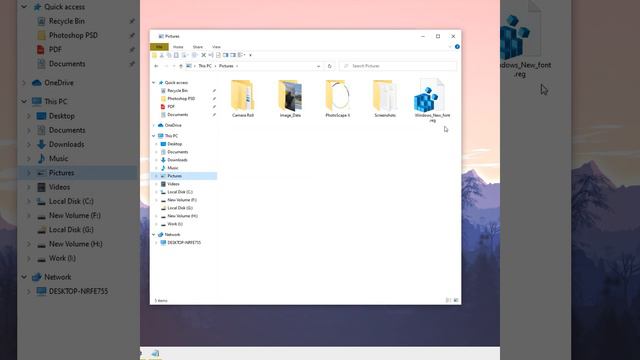The width and height of the screenshot is (640, 360).
Task: Switch to the View ribbon tab
Action: tap(216, 47)
